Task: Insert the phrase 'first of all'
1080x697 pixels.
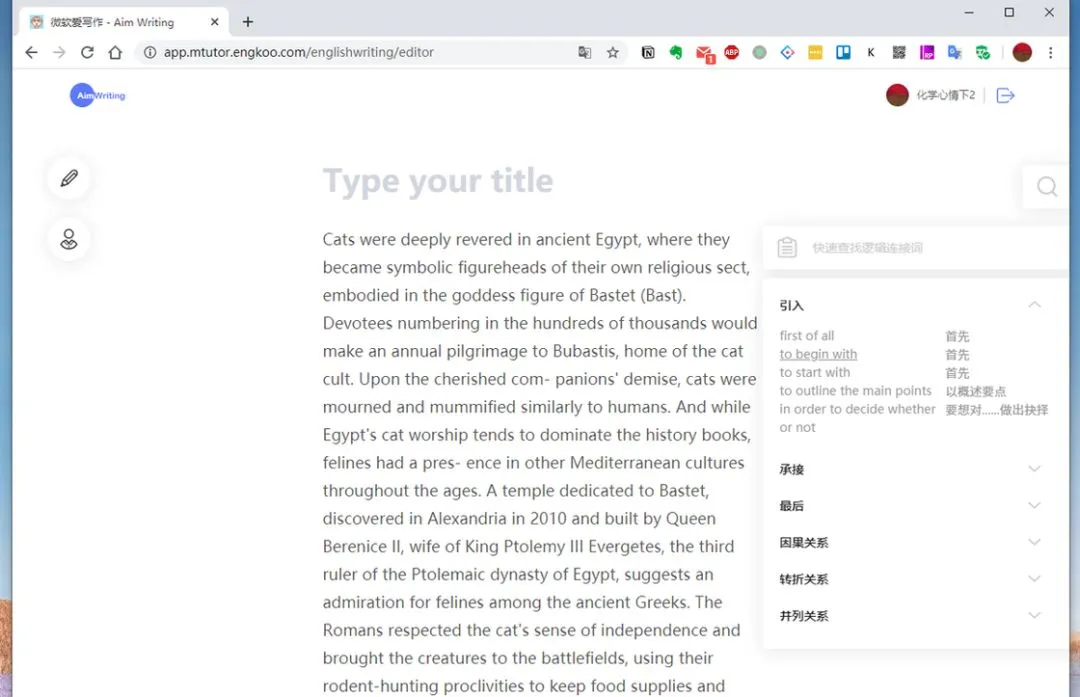Action: coord(807,335)
